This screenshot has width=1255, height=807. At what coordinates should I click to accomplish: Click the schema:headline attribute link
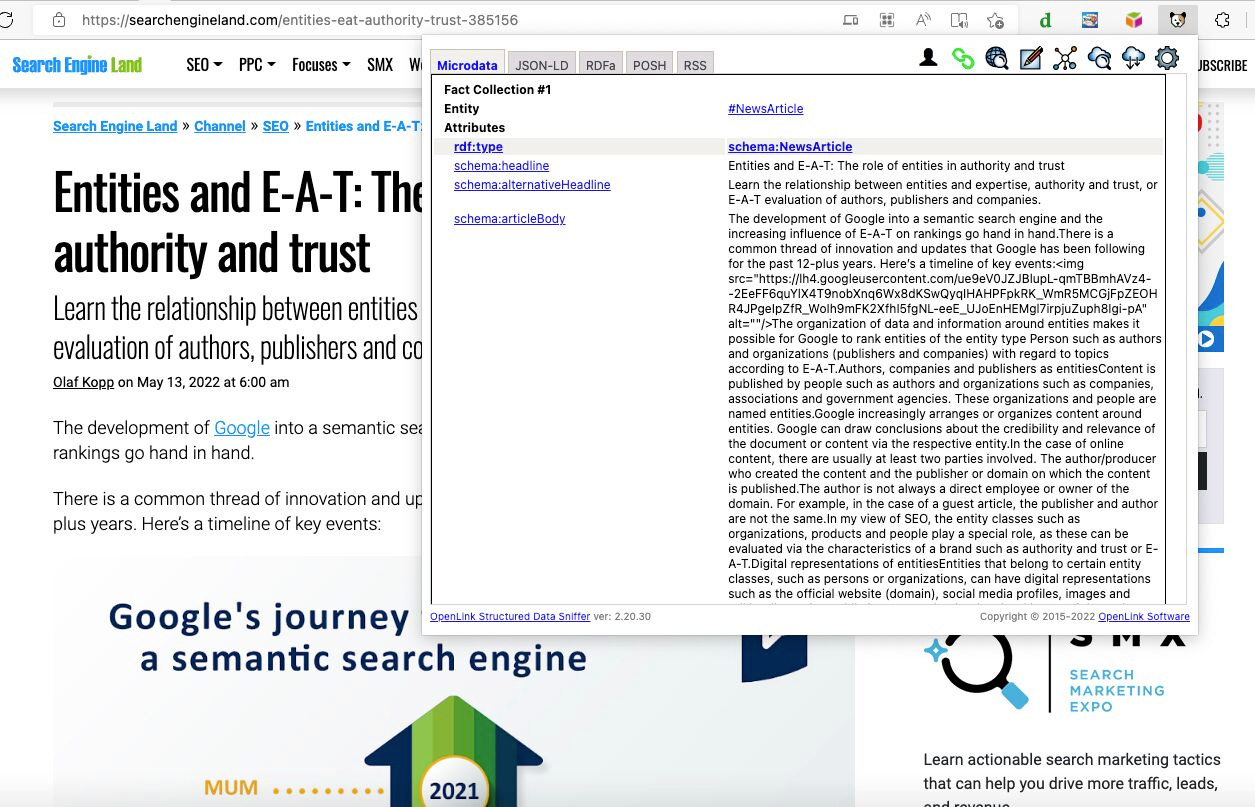point(501,166)
